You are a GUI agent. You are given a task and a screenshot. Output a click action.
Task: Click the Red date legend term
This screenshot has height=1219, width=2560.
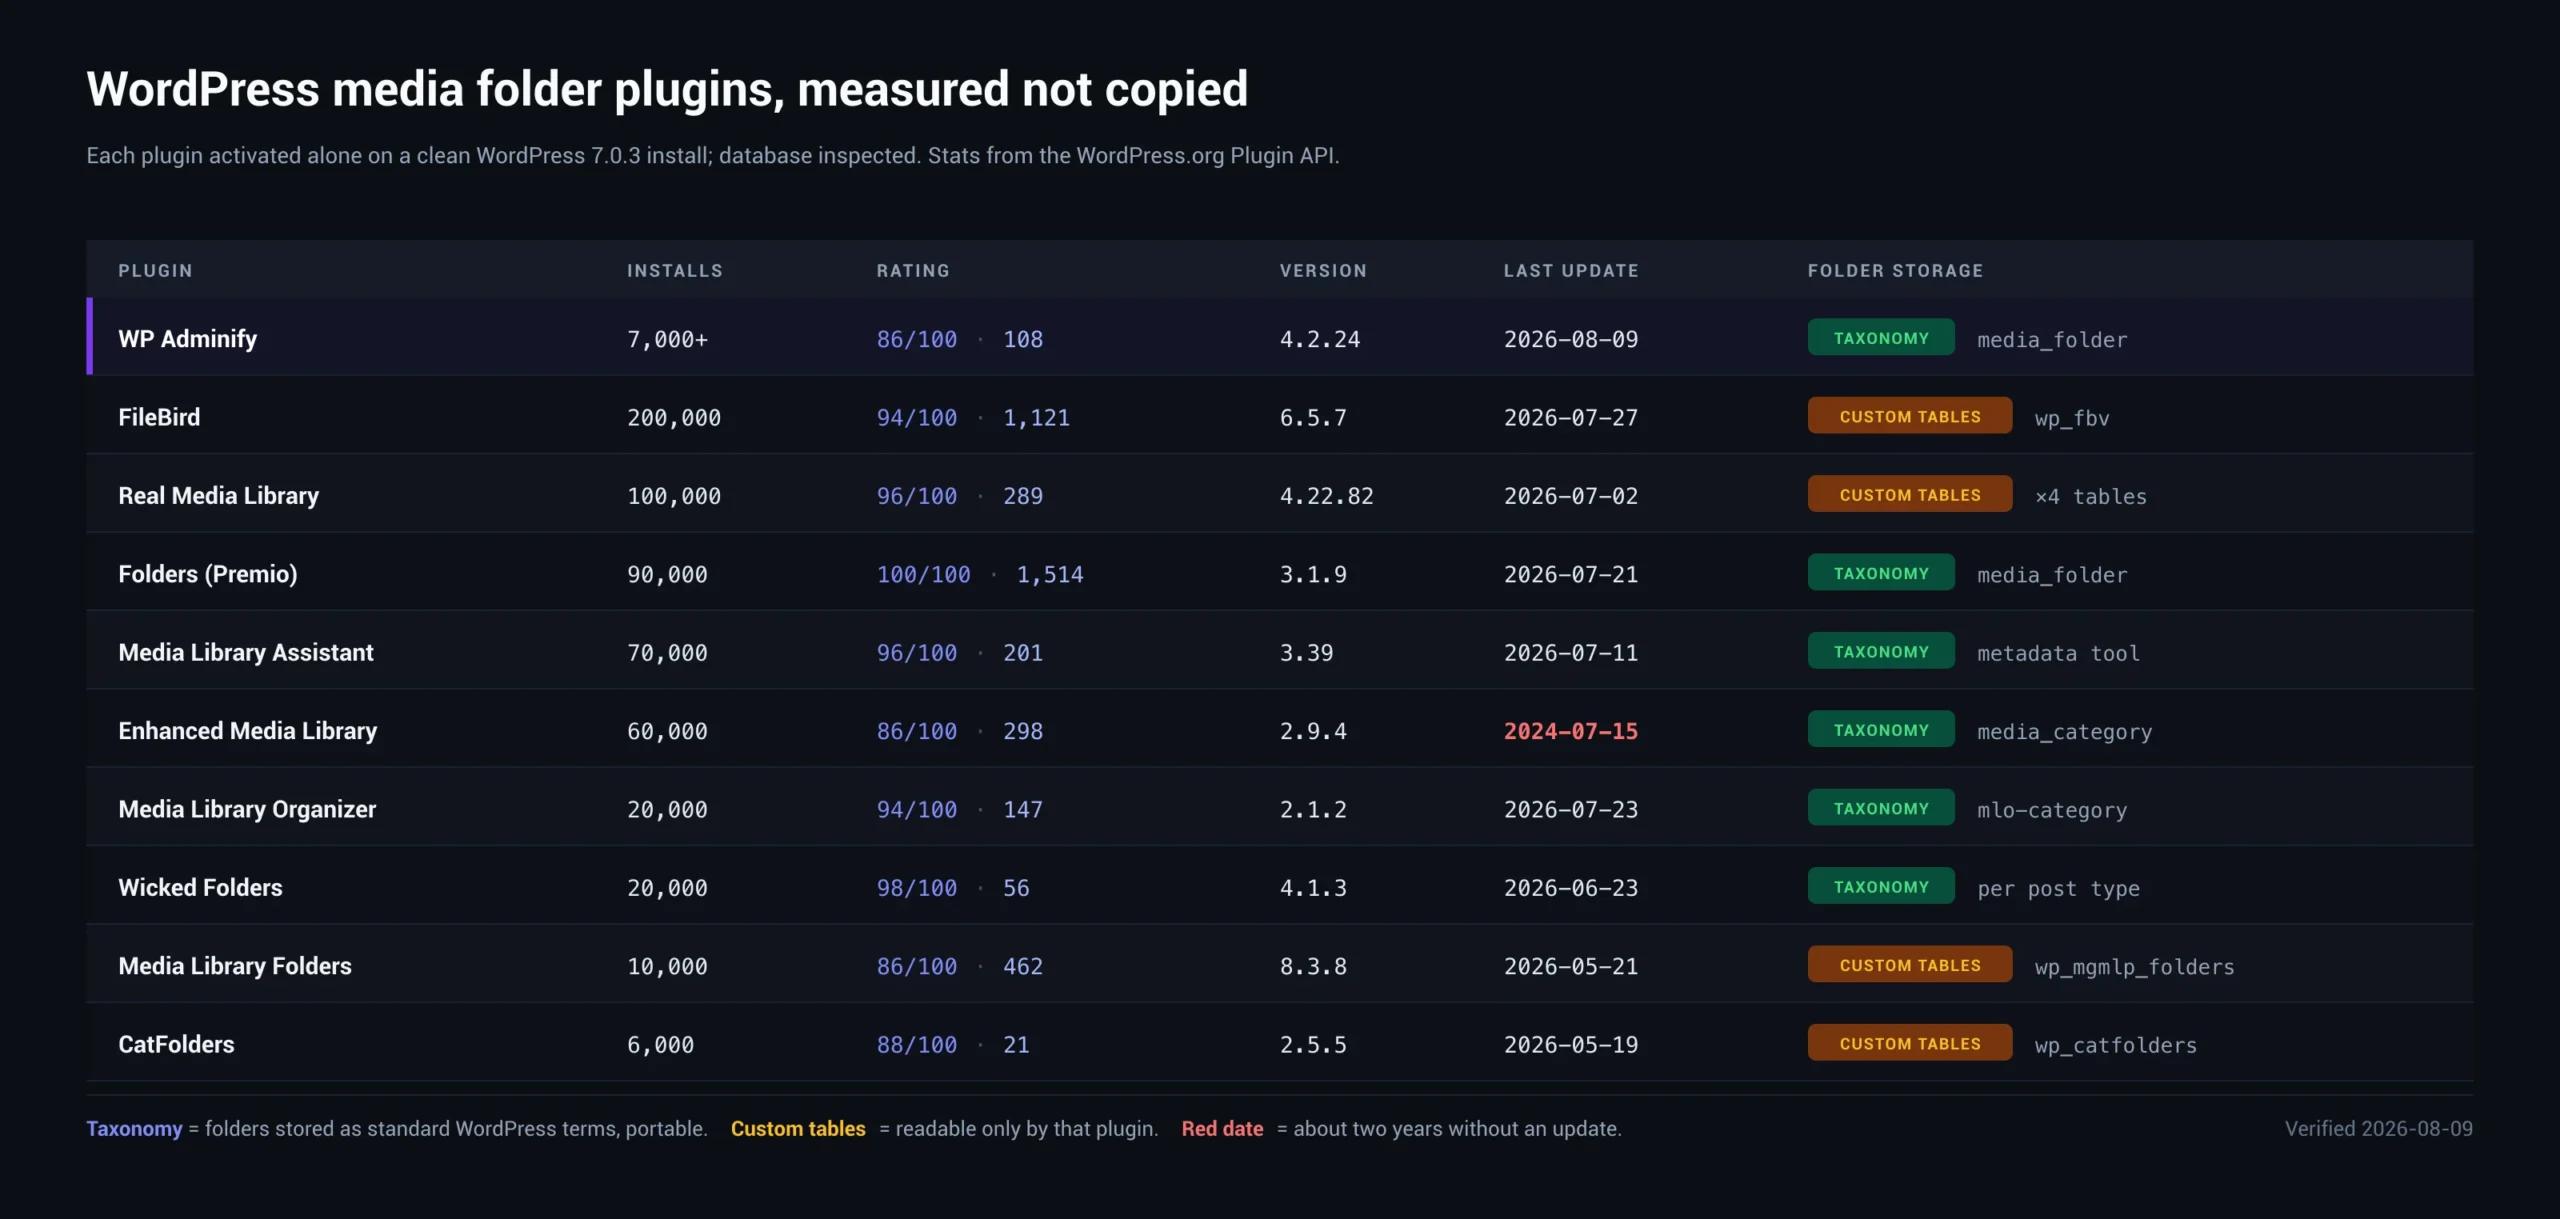pos(1222,1128)
